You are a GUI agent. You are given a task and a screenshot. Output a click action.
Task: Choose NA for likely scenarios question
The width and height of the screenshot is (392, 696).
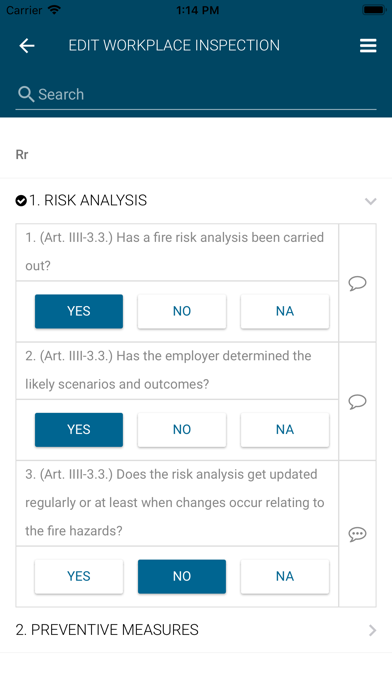click(x=285, y=430)
